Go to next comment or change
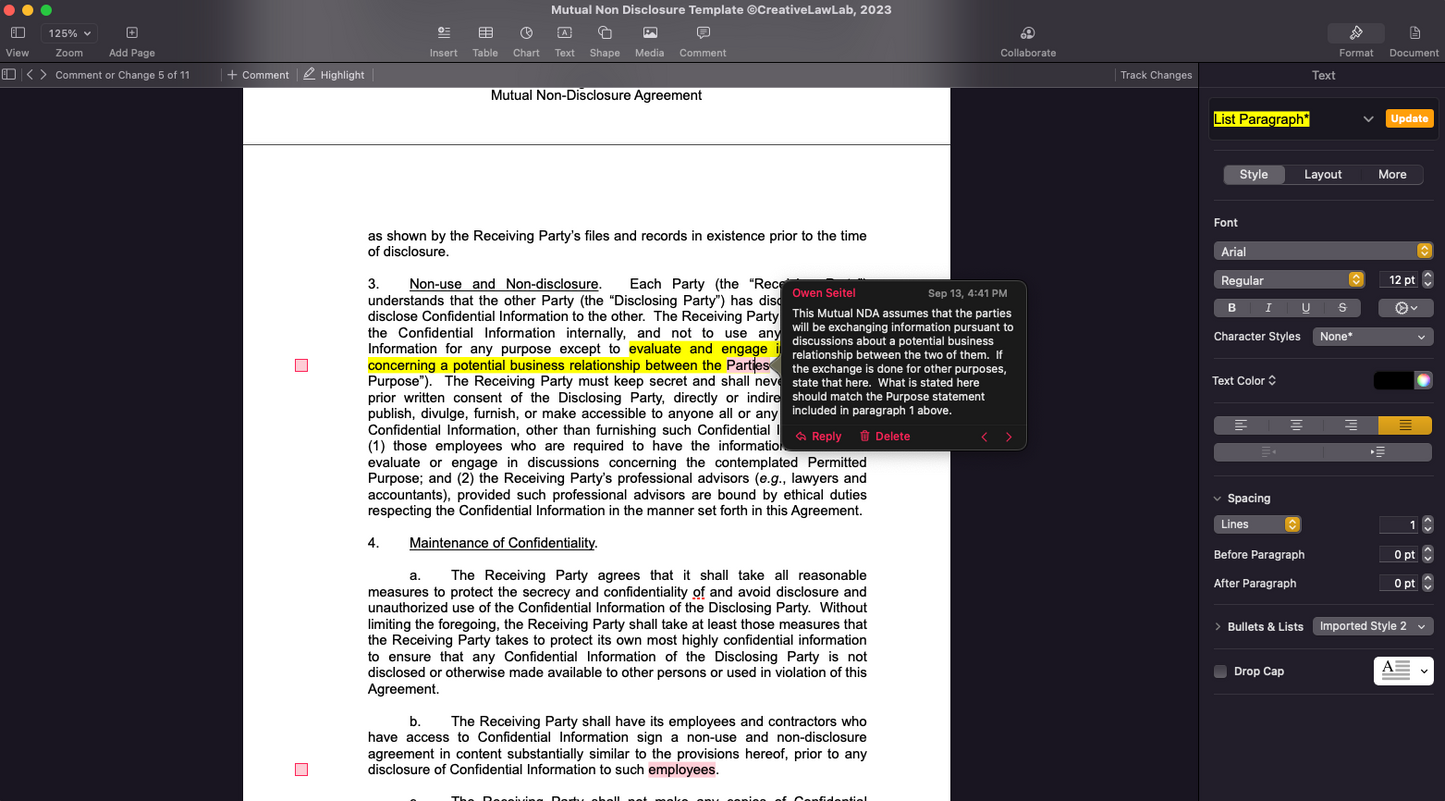Image resolution: width=1445 pixels, height=801 pixels. 43,75
